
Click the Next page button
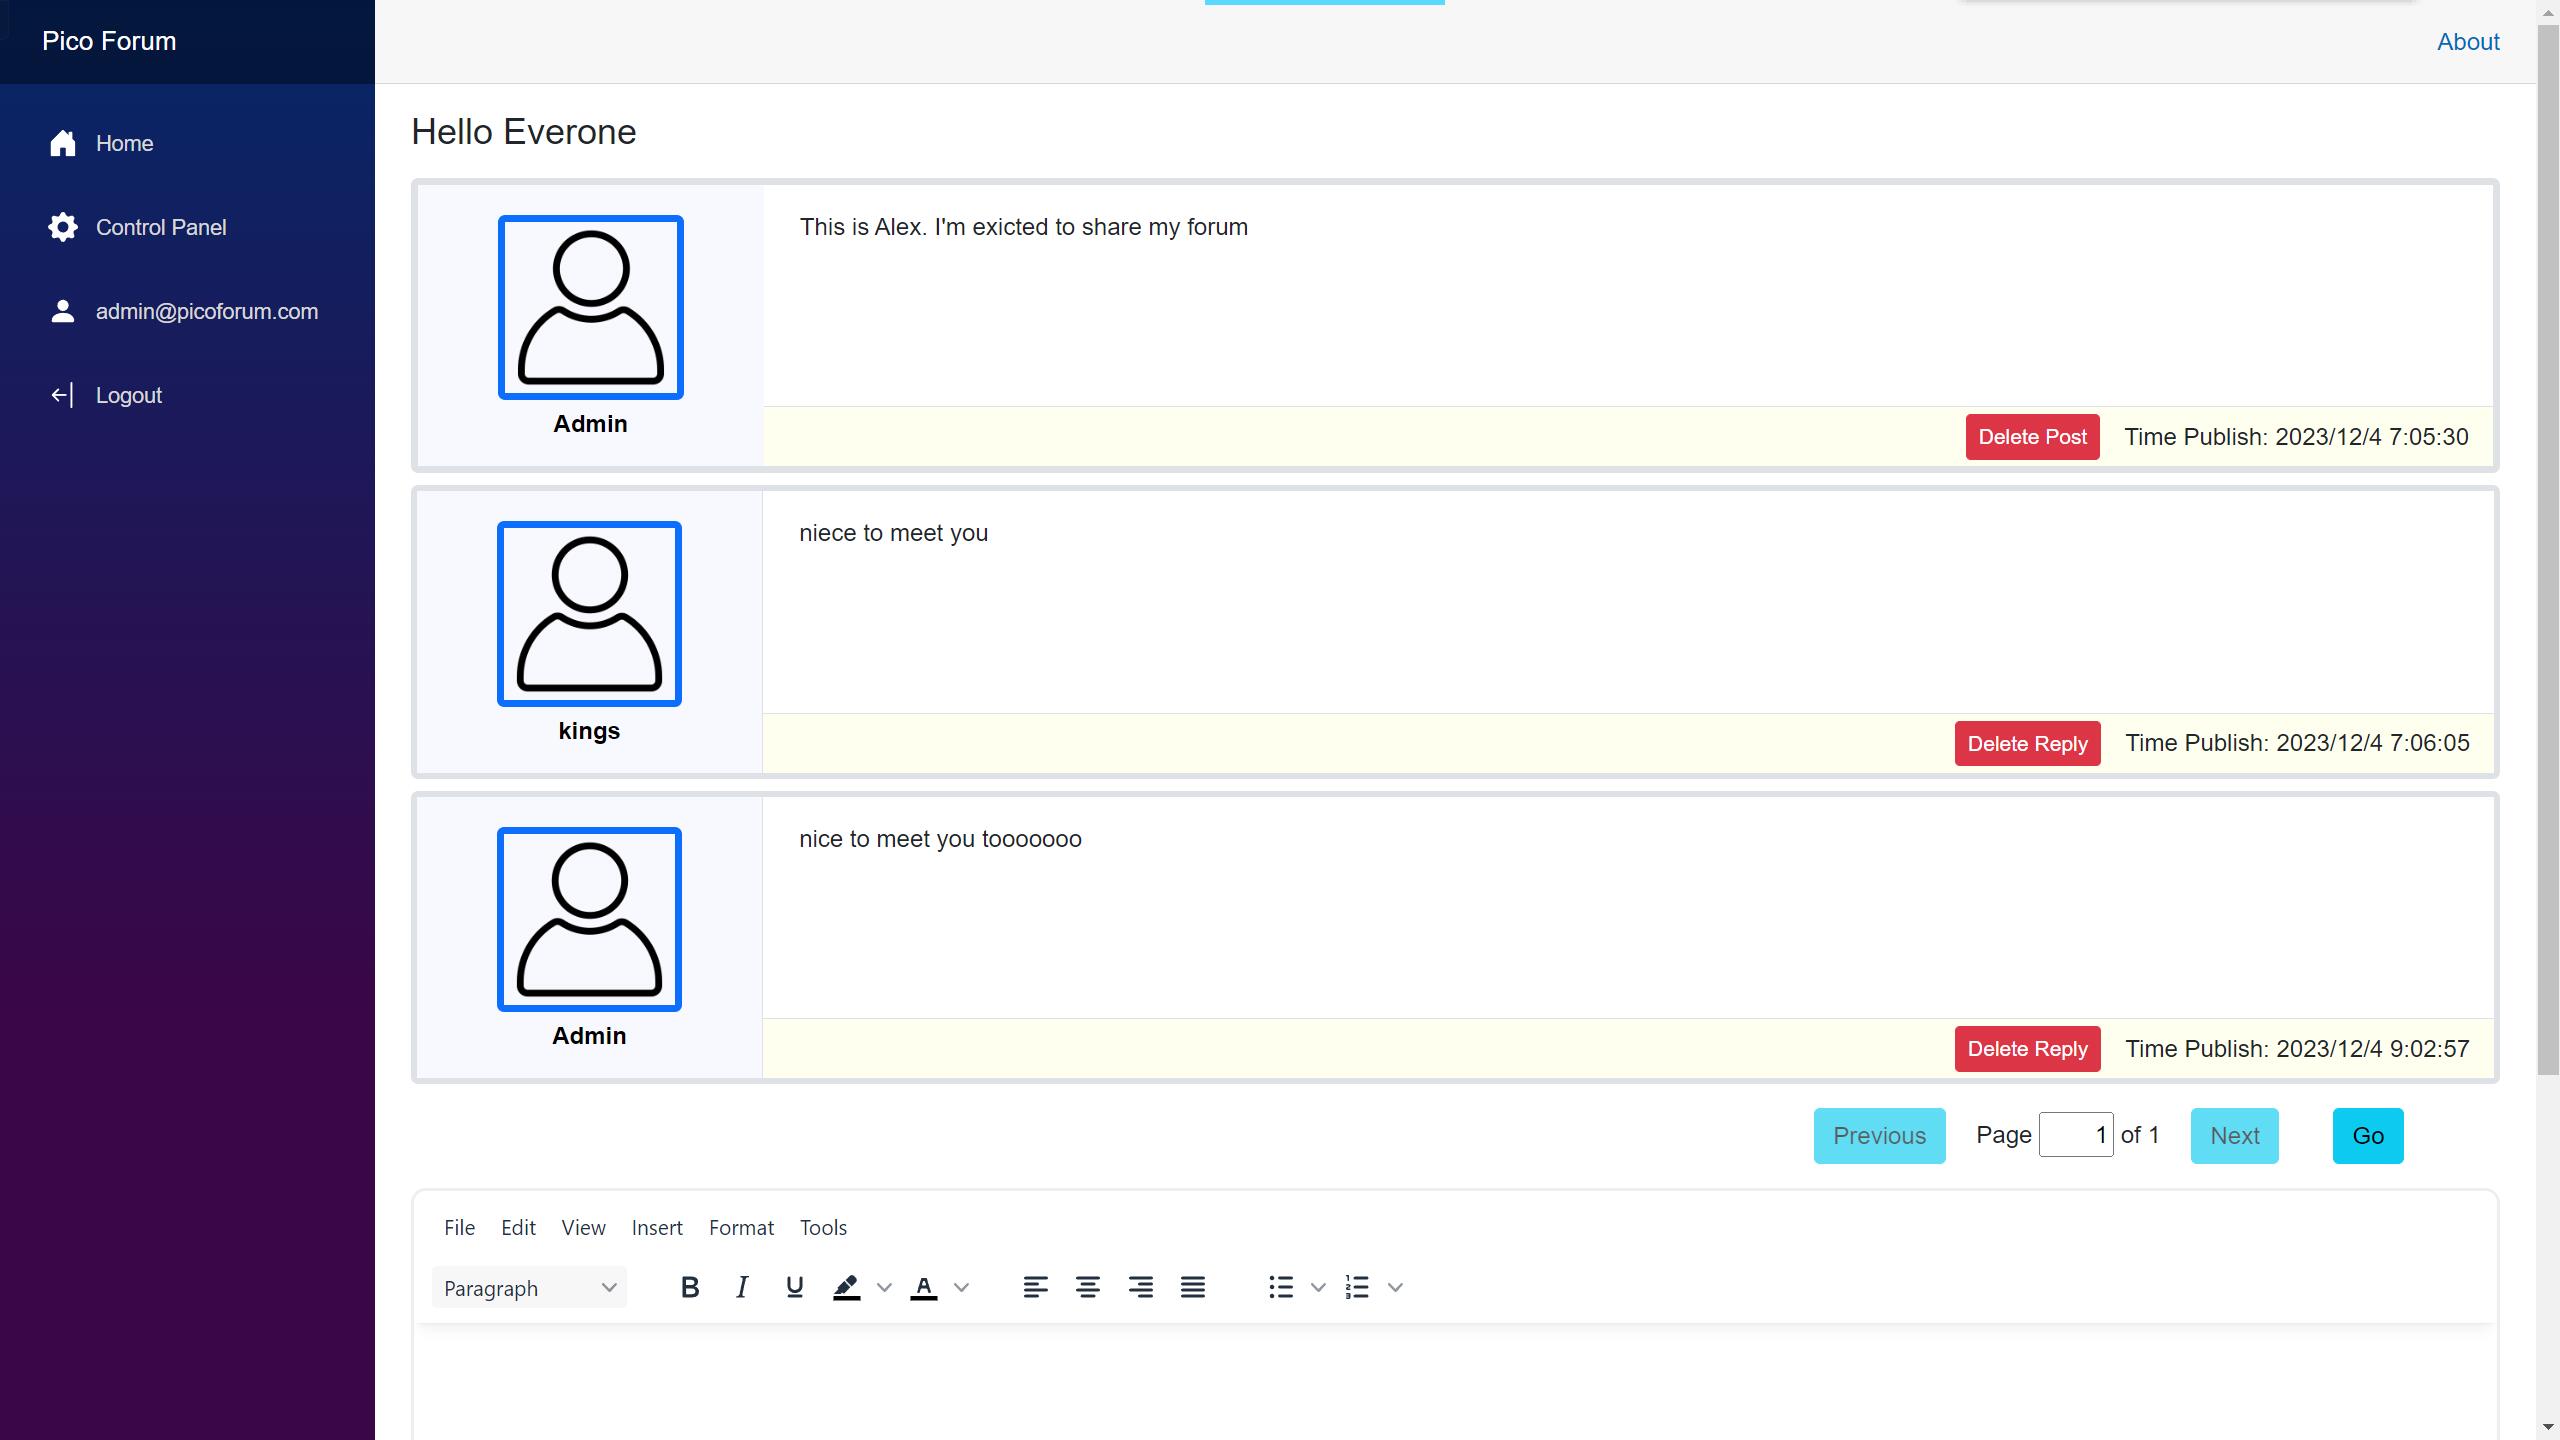point(2234,1136)
